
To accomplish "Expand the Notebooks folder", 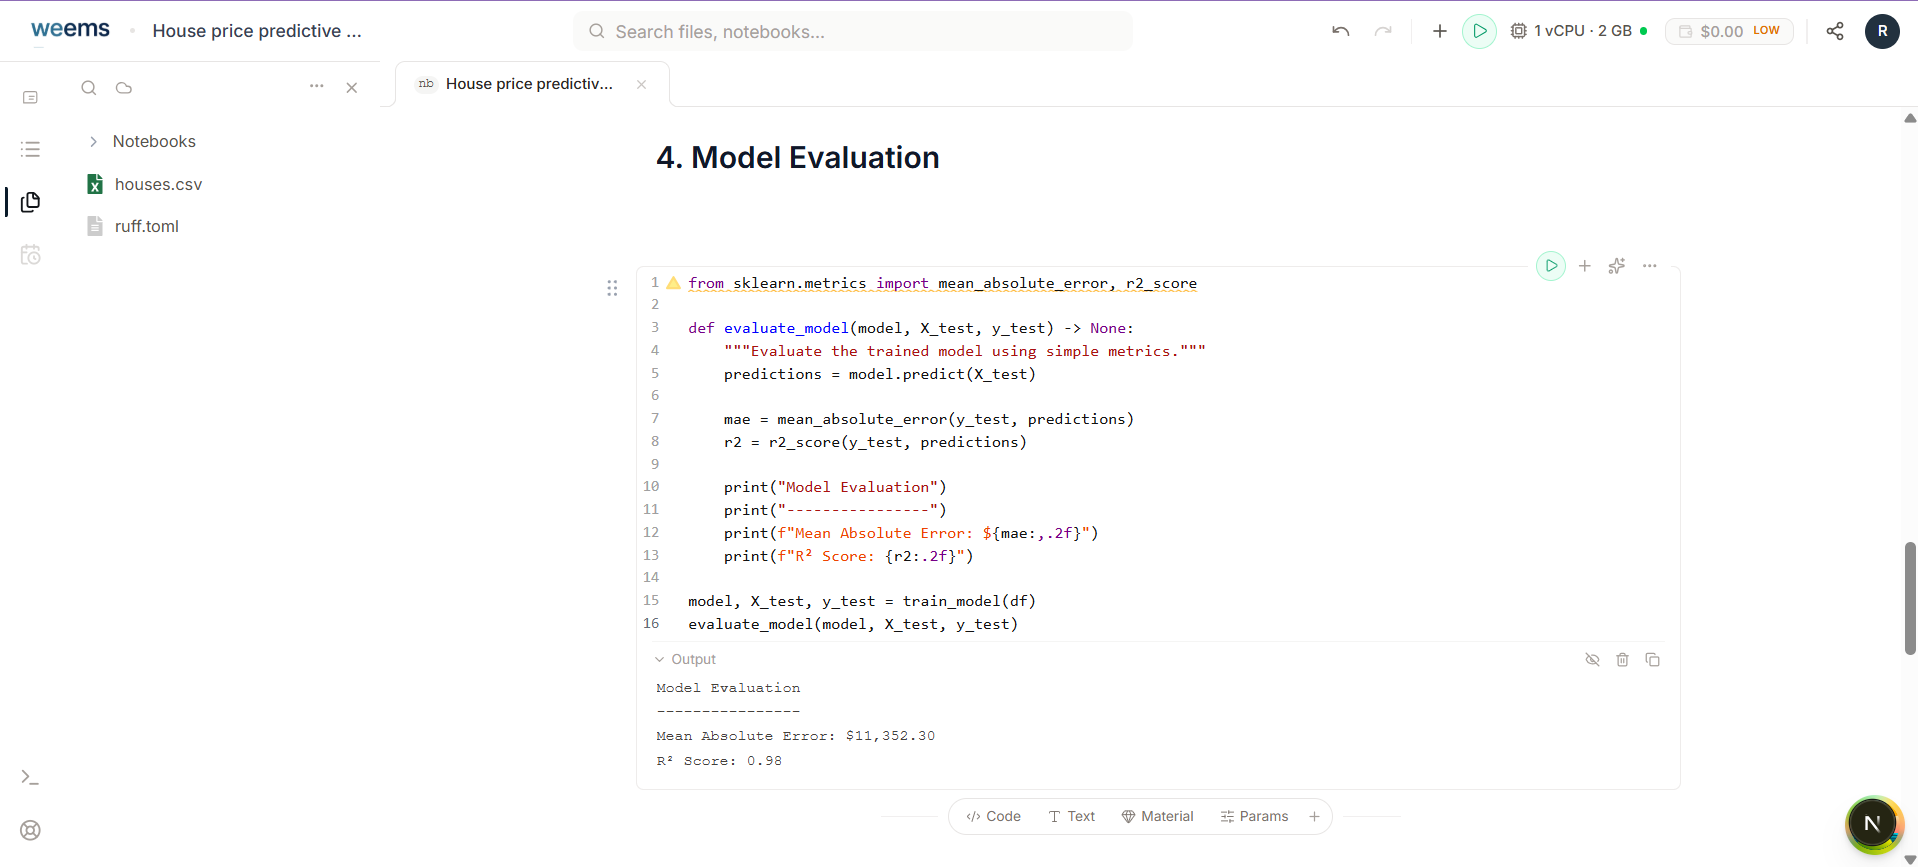I will click(x=142, y=141).
